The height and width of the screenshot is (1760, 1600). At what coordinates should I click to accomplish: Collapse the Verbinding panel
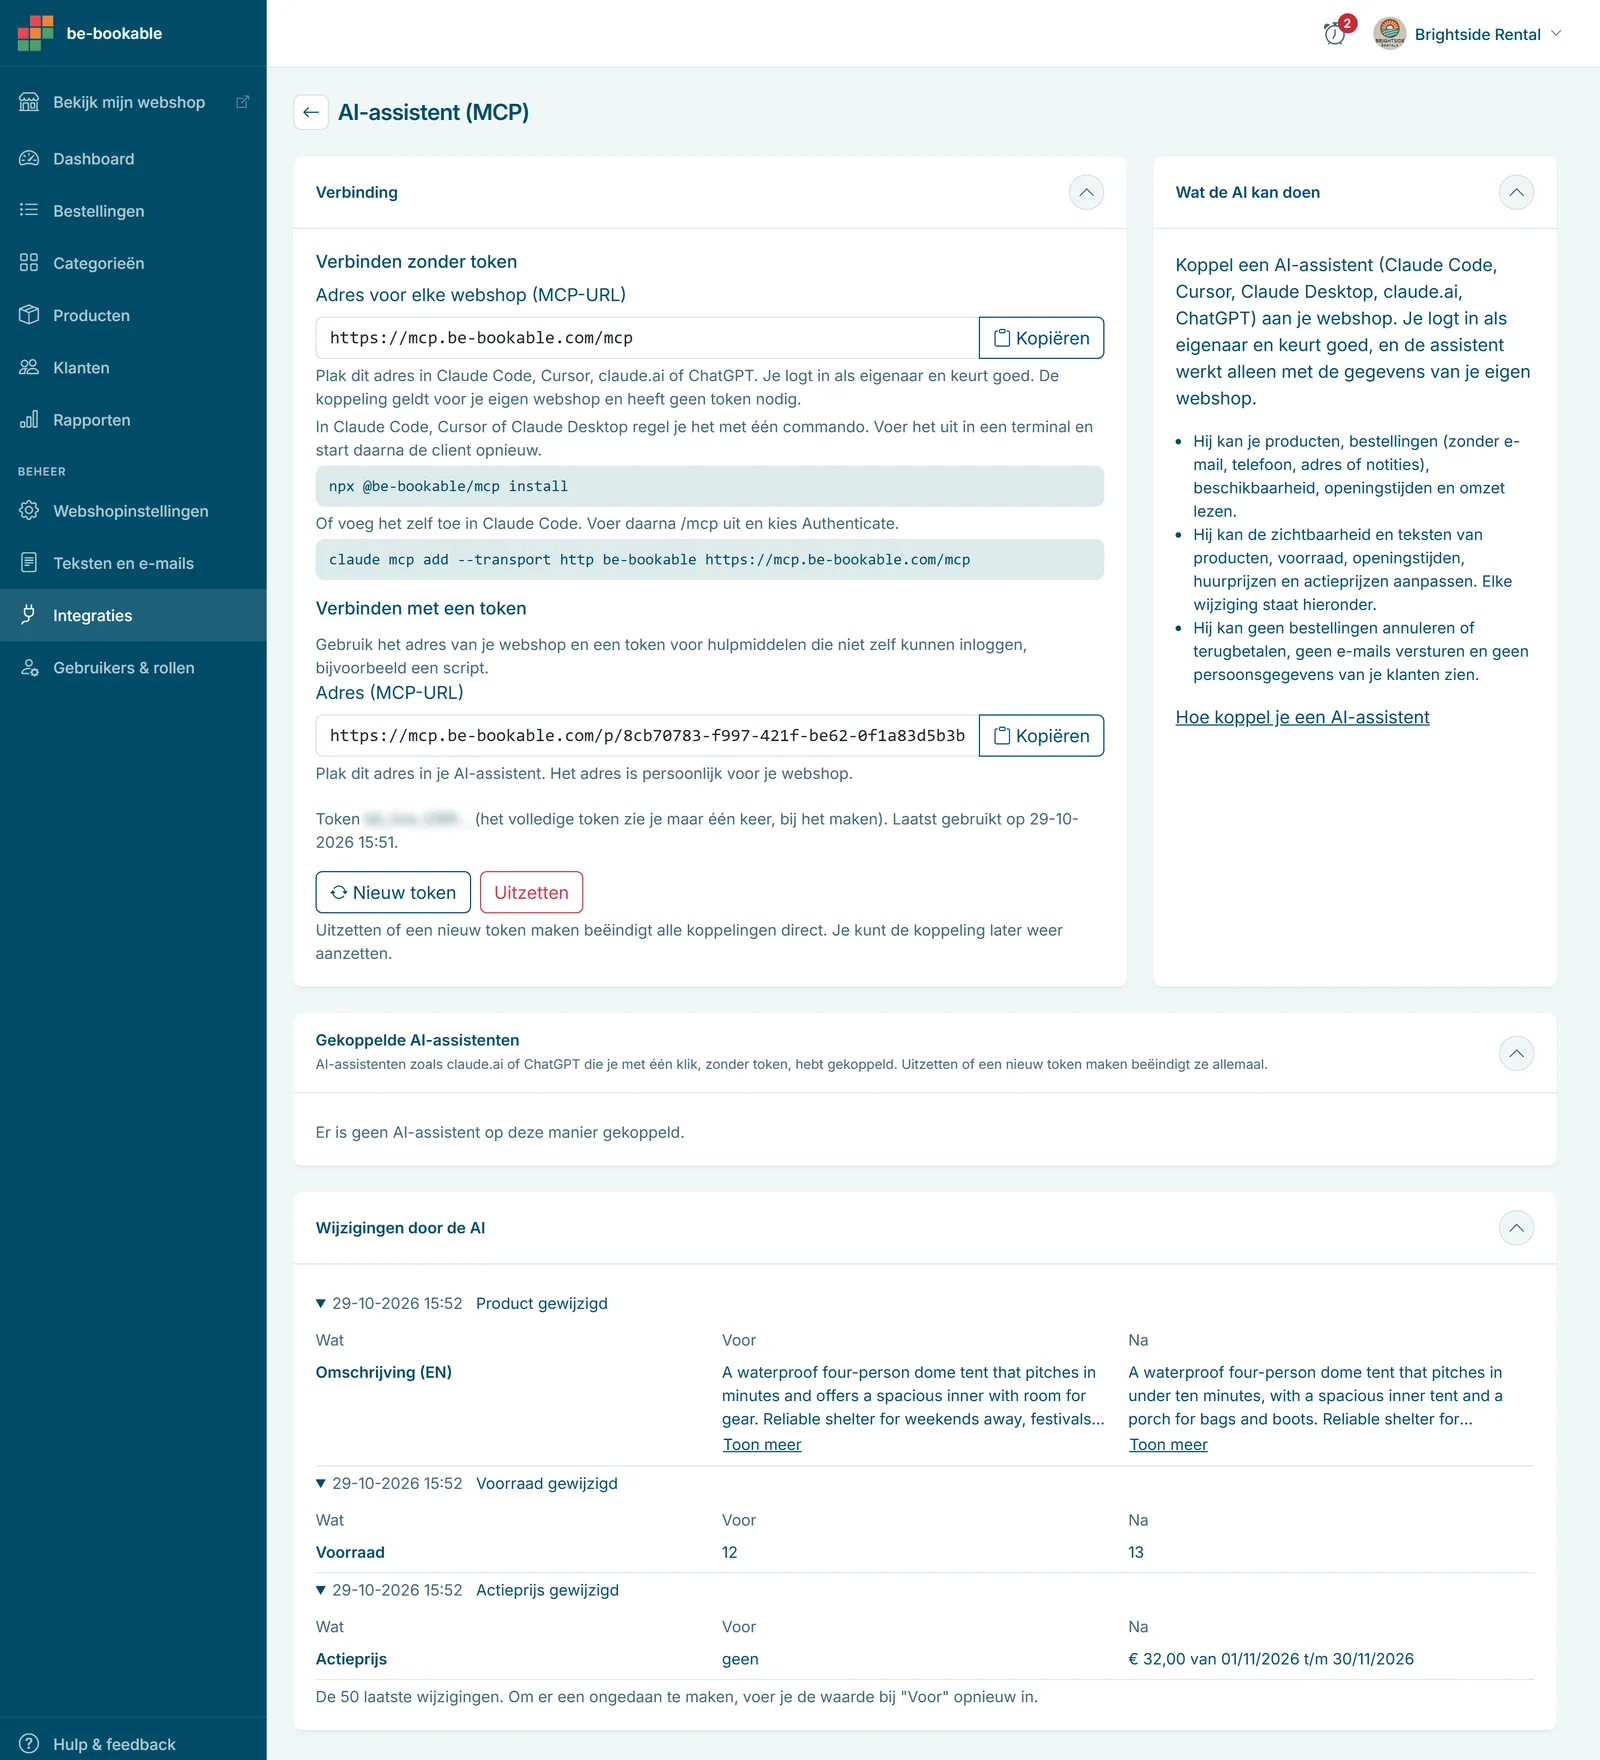click(x=1086, y=192)
